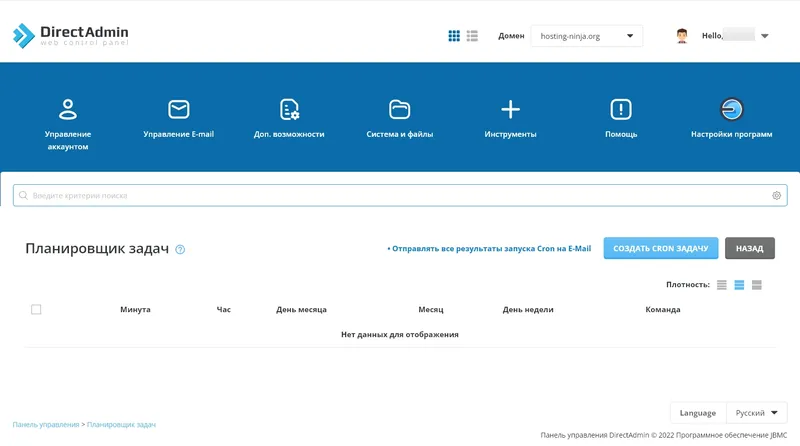Sort by Месяц column header

coord(431,309)
